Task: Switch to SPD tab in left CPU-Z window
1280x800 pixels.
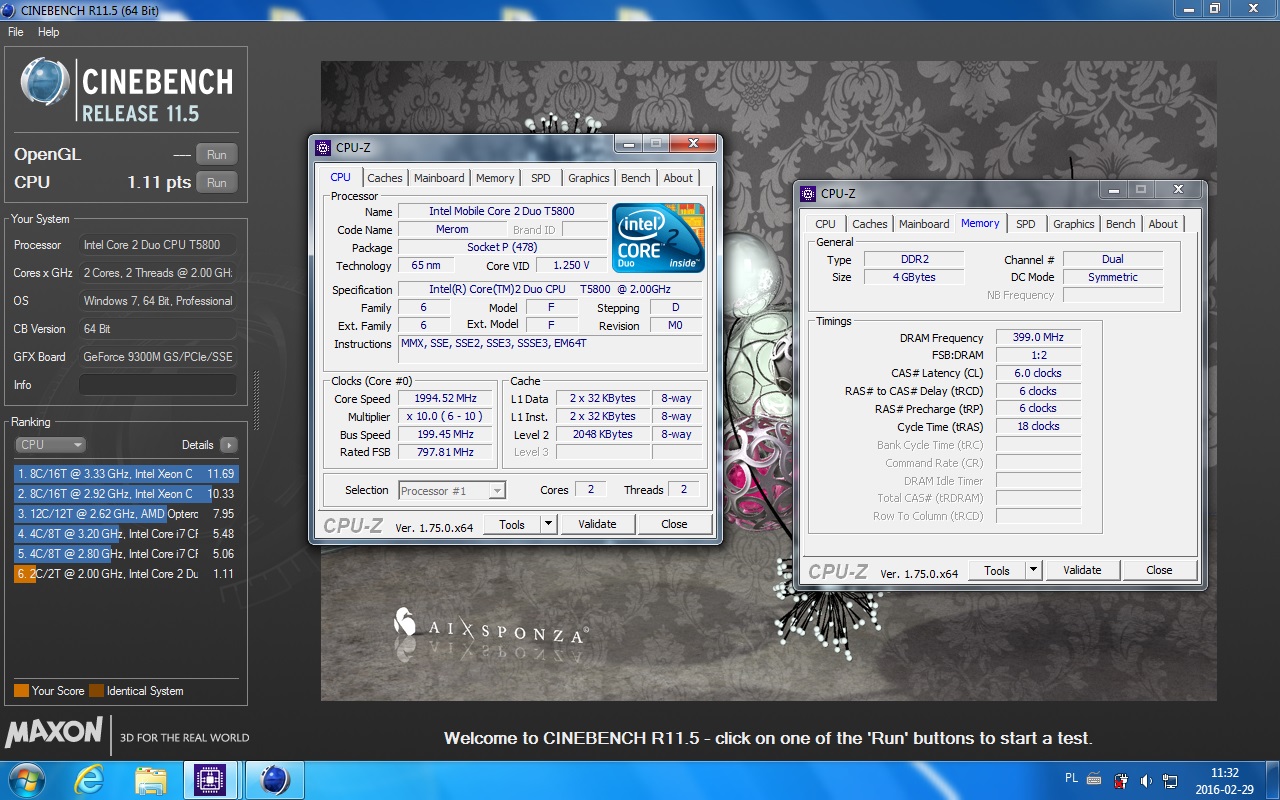Action: (541, 178)
